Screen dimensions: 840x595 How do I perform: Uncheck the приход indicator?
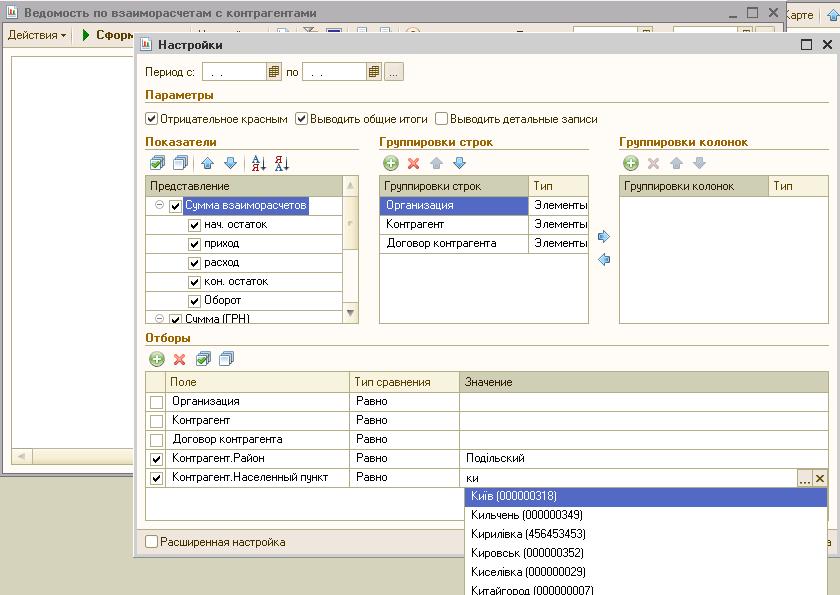194,244
